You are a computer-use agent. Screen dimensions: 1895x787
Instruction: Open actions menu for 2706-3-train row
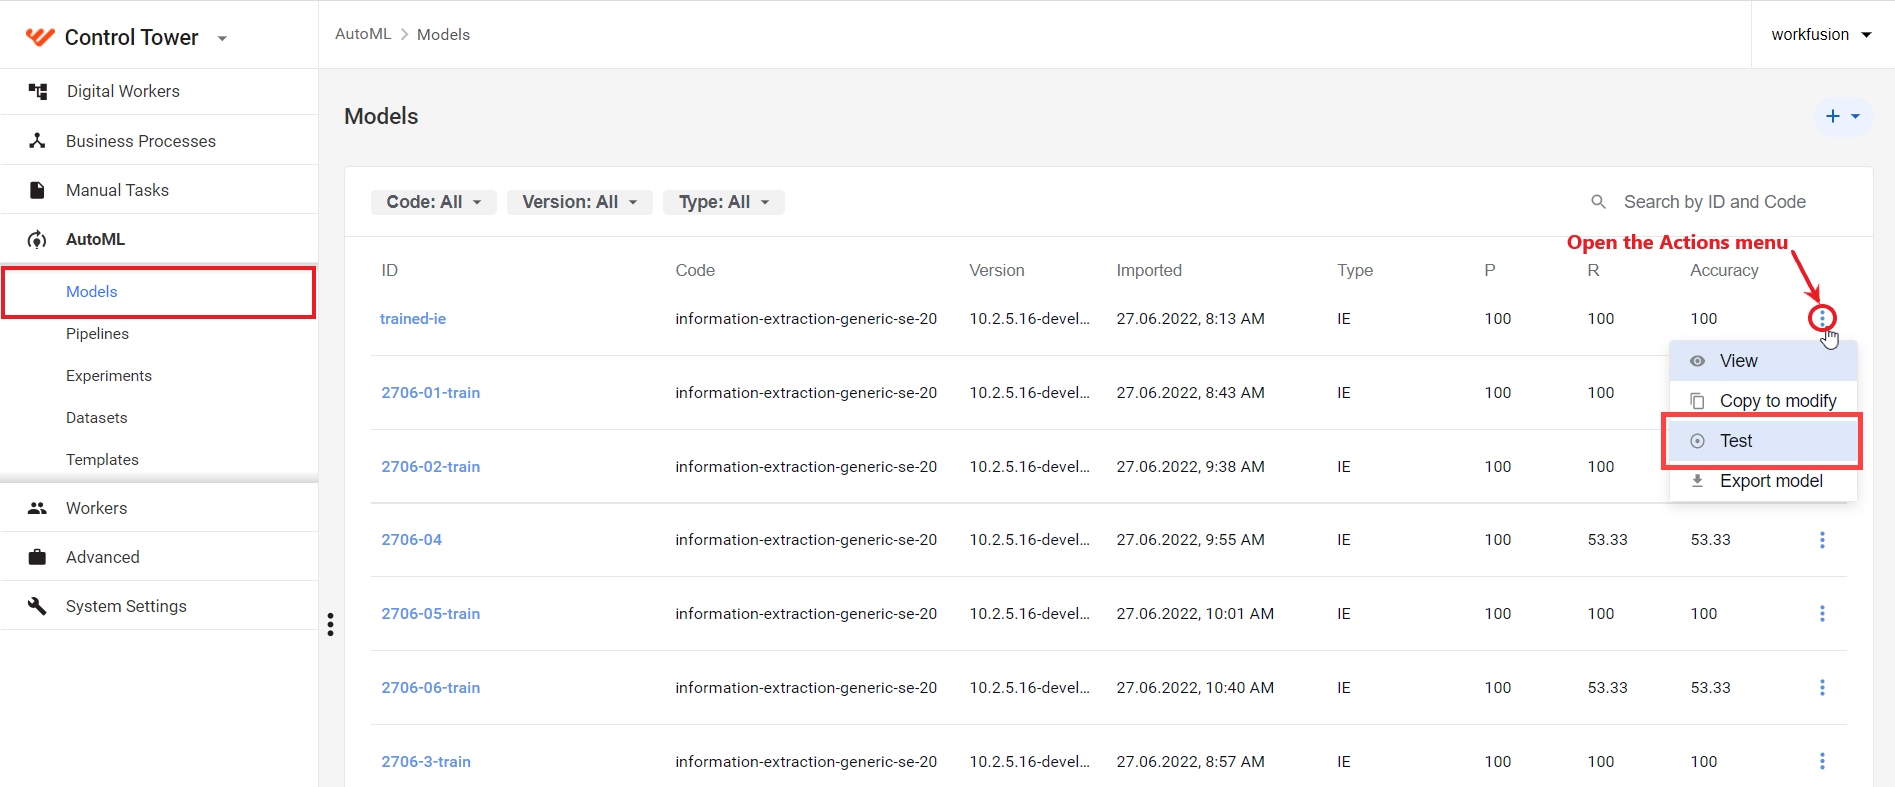click(x=1822, y=762)
